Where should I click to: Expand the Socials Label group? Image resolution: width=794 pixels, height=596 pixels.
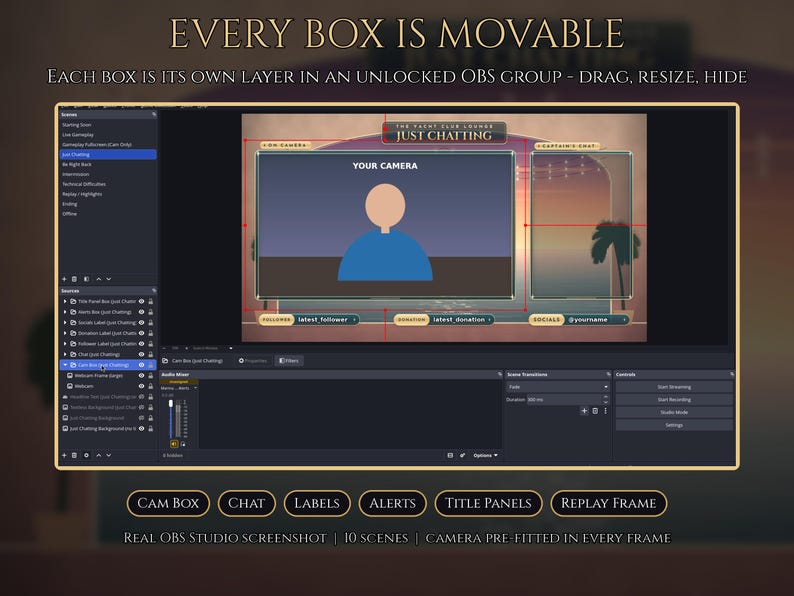pos(65,323)
